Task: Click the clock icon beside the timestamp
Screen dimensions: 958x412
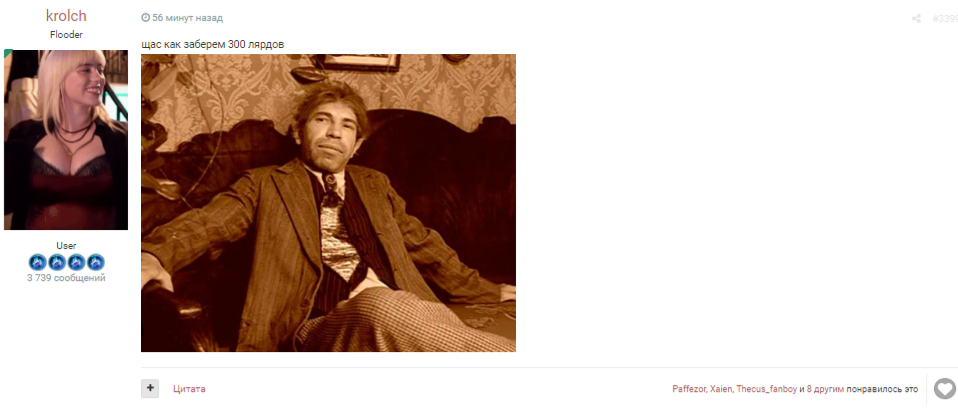Action: [x=145, y=18]
